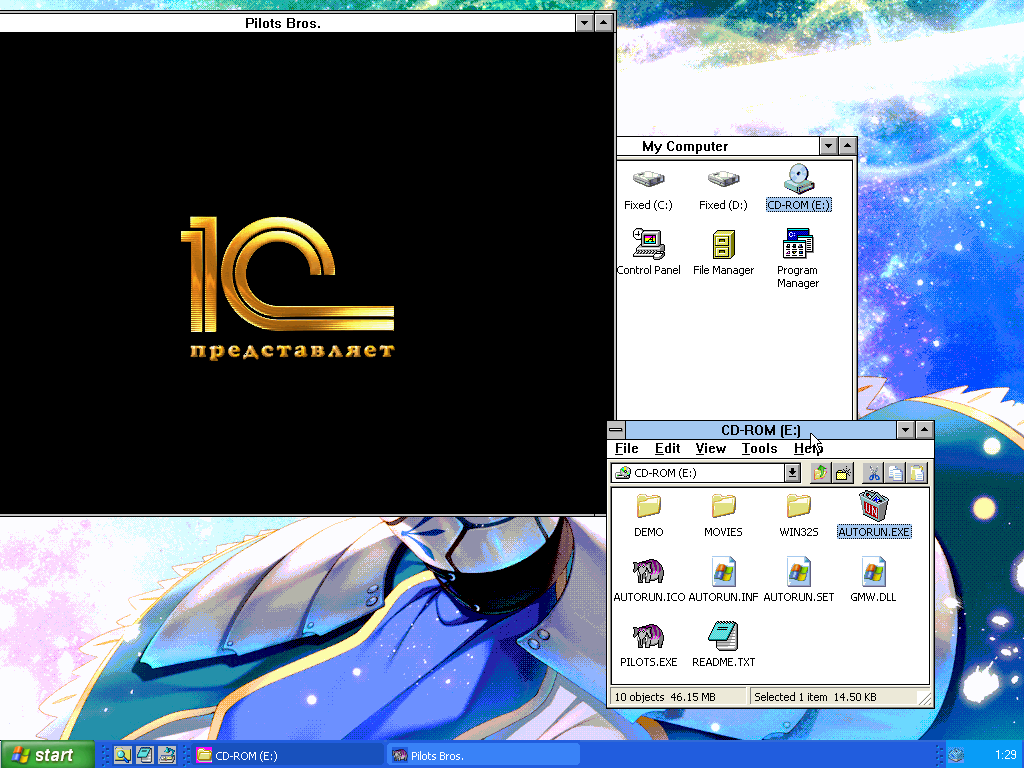The image size is (1024, 768).
Task: Click the Start button
Action: tap(47, 755)
